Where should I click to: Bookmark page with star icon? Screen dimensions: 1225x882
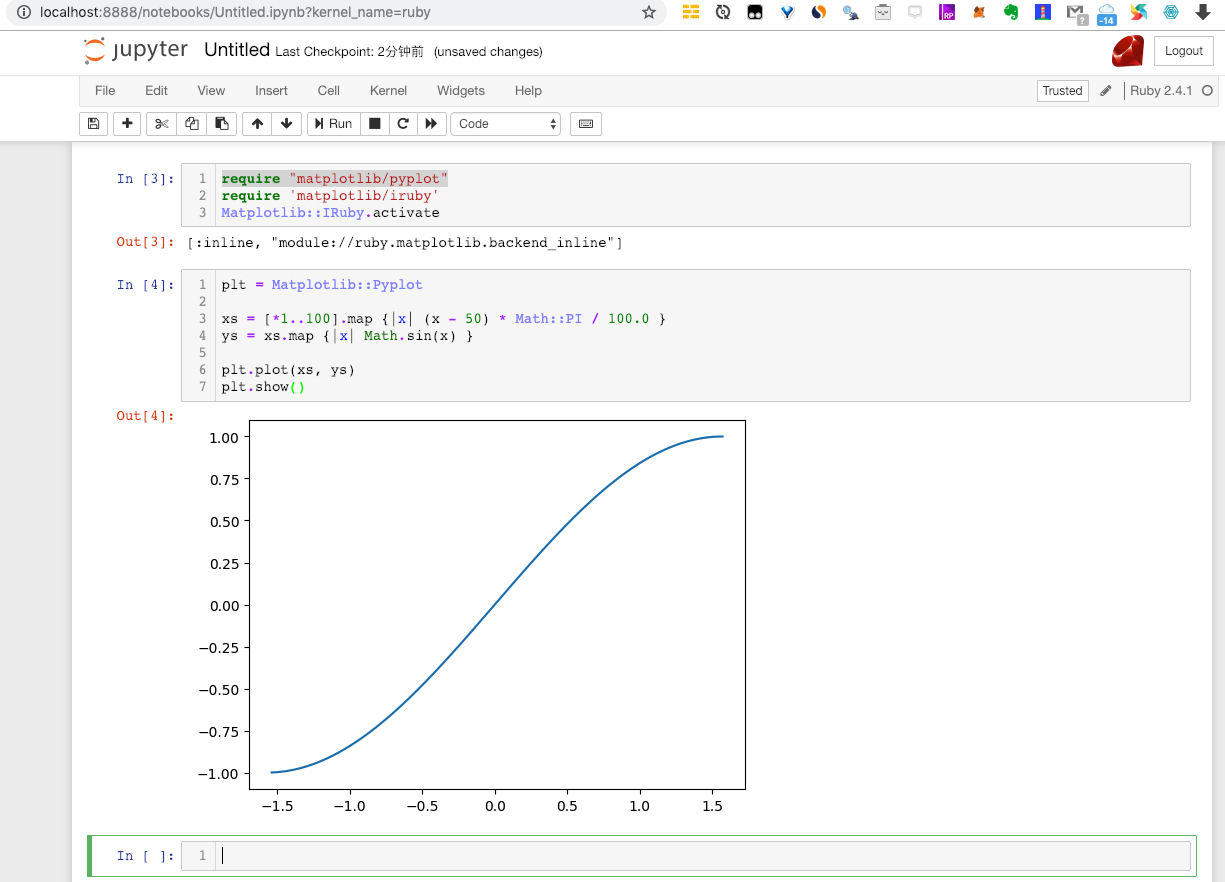pos(649,13)
